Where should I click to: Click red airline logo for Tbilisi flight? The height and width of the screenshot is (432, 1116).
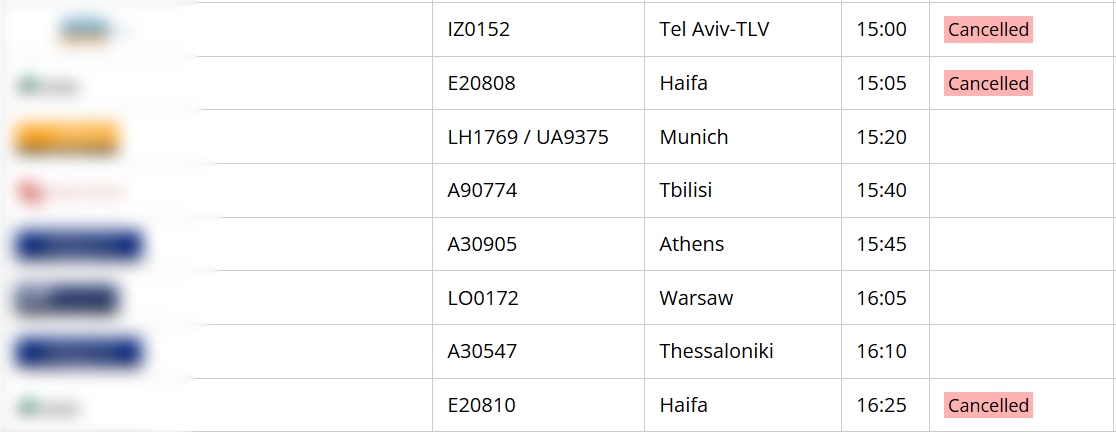pyautogui.click(x=70, y=191)
